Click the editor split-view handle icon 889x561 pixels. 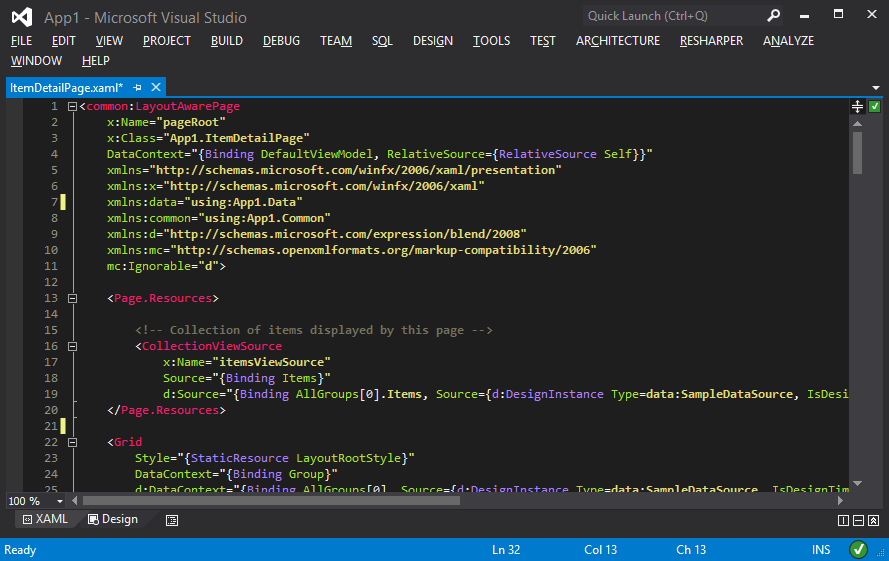click(x=857, y=106)
